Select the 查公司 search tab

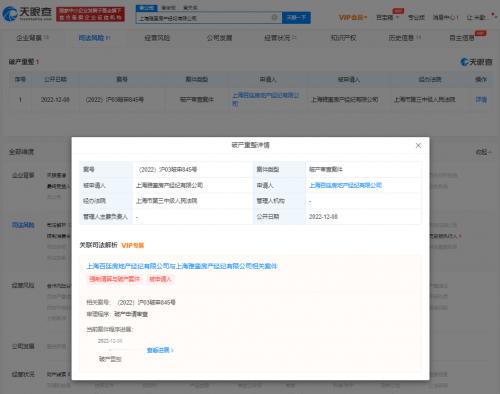pyautogui.click(x=146, y=8)
